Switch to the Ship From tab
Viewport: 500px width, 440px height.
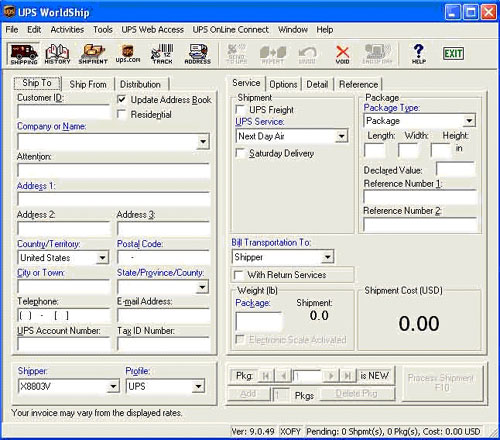(88, 84)
